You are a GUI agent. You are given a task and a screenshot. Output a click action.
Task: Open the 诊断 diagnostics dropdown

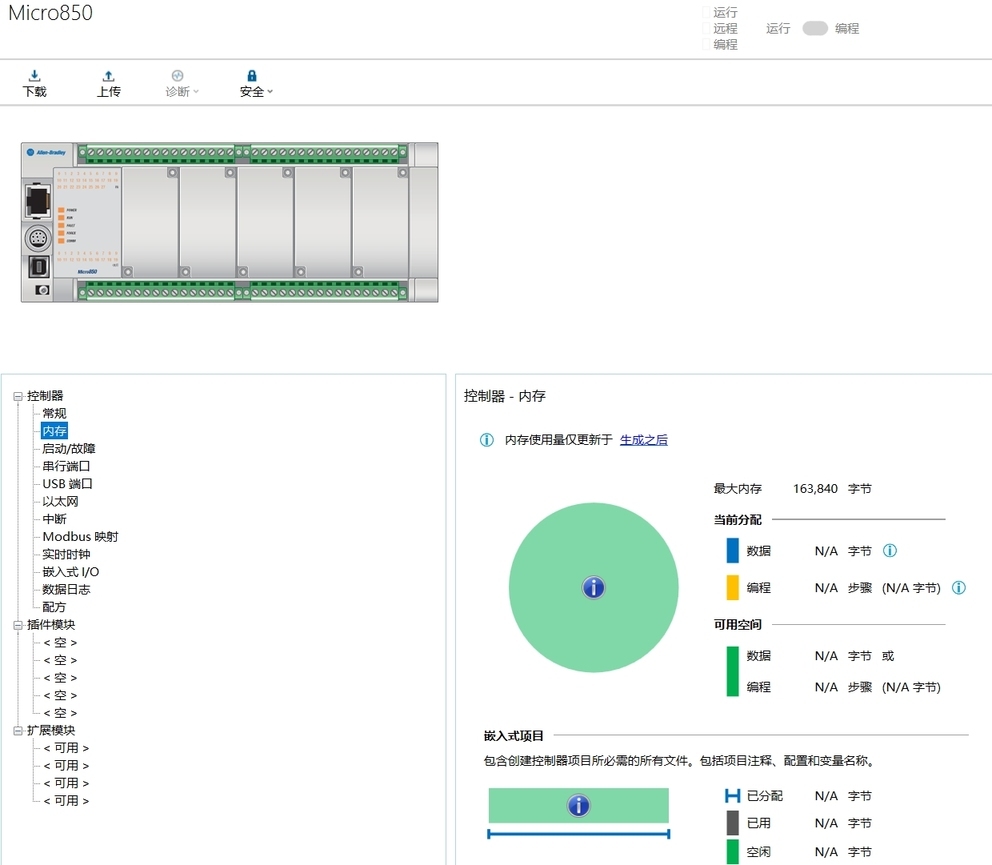click(182, 84)
